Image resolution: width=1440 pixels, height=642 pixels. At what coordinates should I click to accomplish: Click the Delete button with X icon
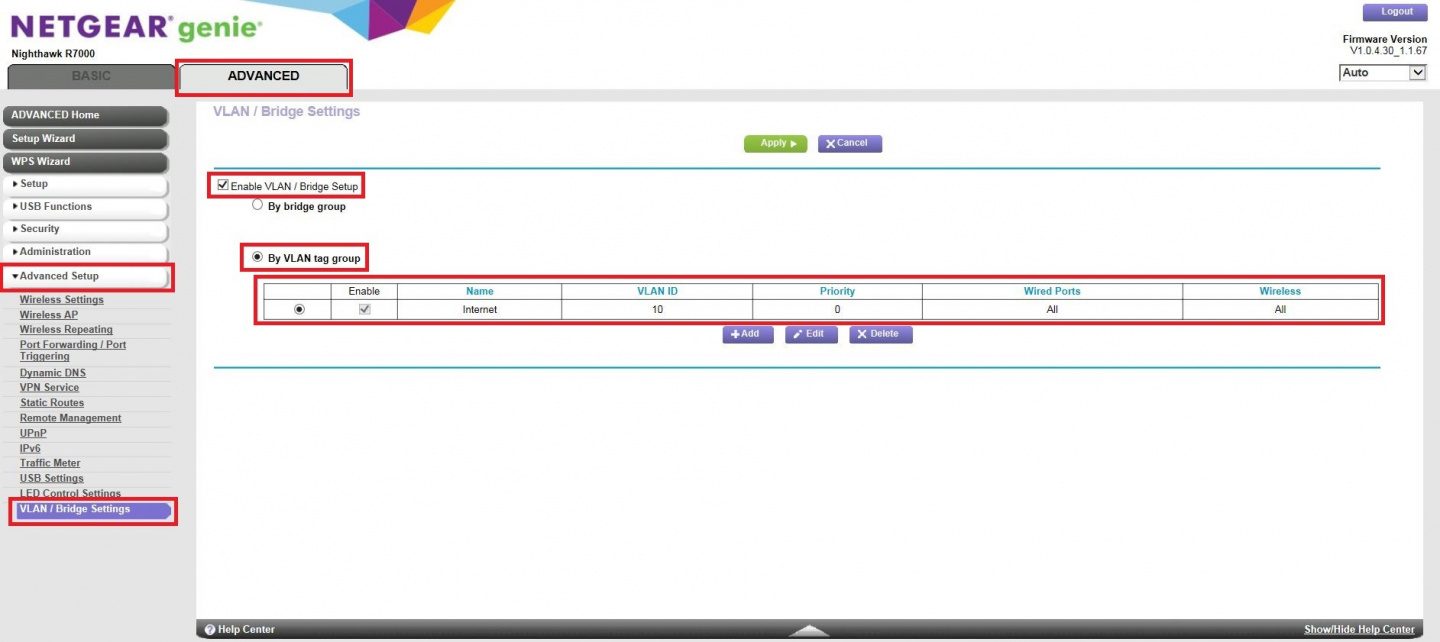pos(880,334)
